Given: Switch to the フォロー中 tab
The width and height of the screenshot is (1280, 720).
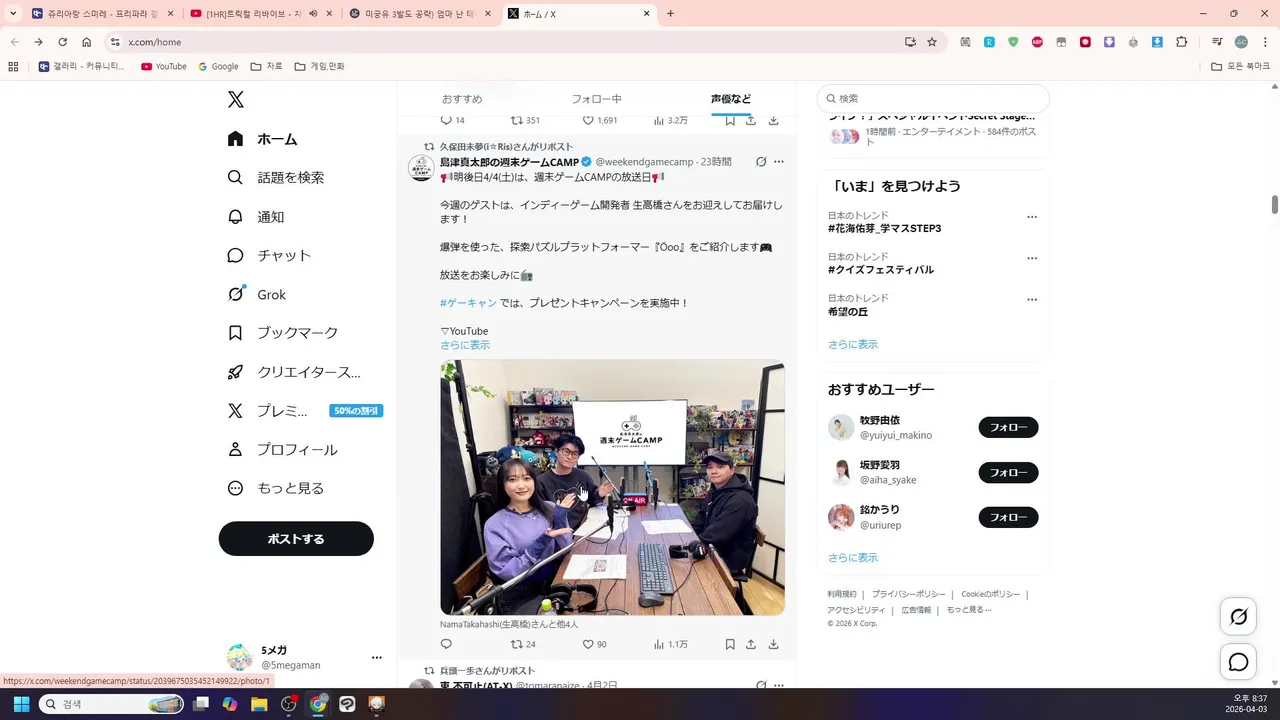Looking at the screenshot, I should 596,99.
